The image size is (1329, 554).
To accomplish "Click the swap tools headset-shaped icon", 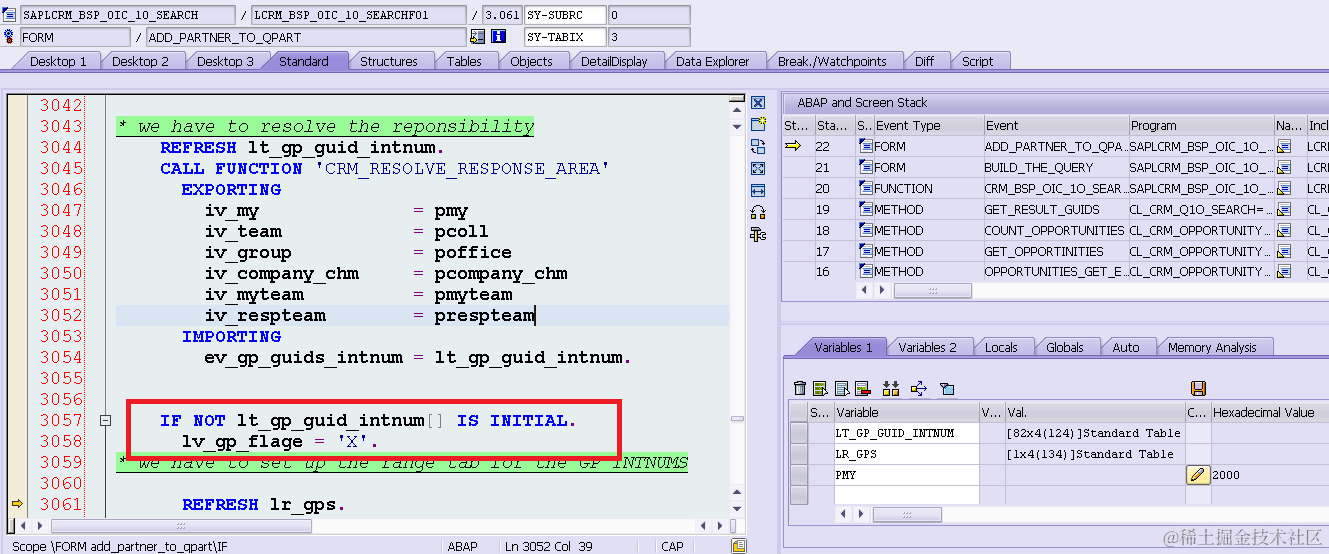I will click(758, 212).
